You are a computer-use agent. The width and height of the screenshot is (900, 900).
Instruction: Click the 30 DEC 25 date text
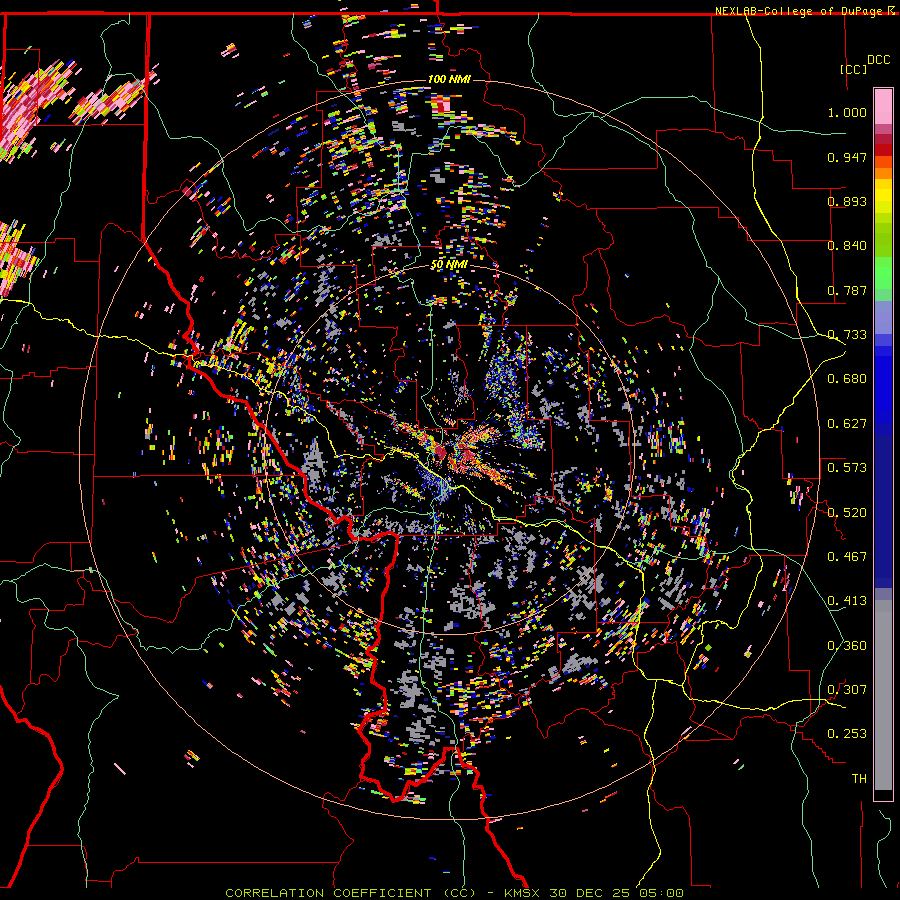tap(589, 893)
